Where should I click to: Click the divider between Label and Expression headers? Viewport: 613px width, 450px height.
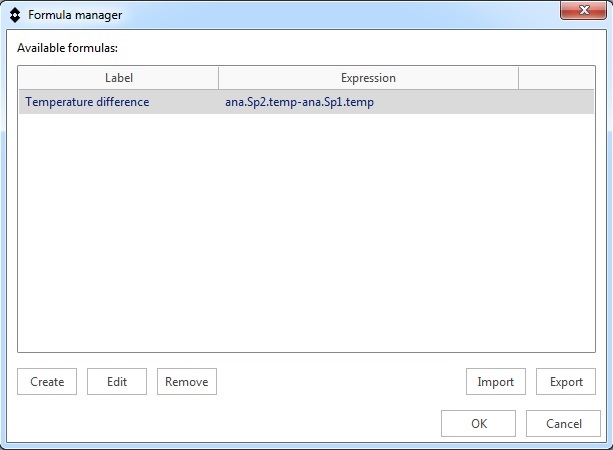pos(219,78)
